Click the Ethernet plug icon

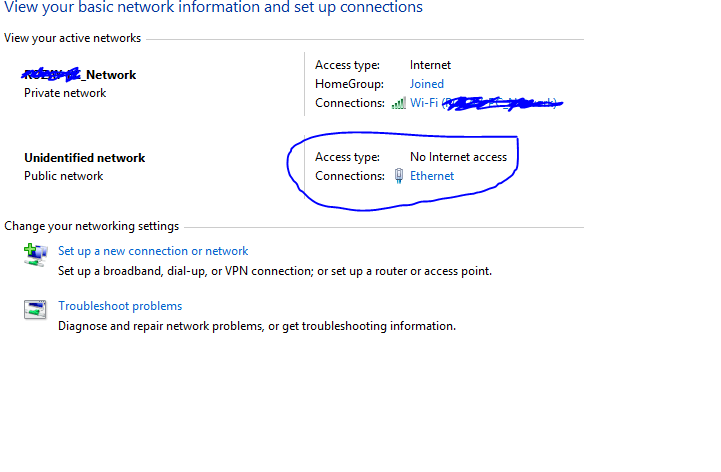point(399,176)
